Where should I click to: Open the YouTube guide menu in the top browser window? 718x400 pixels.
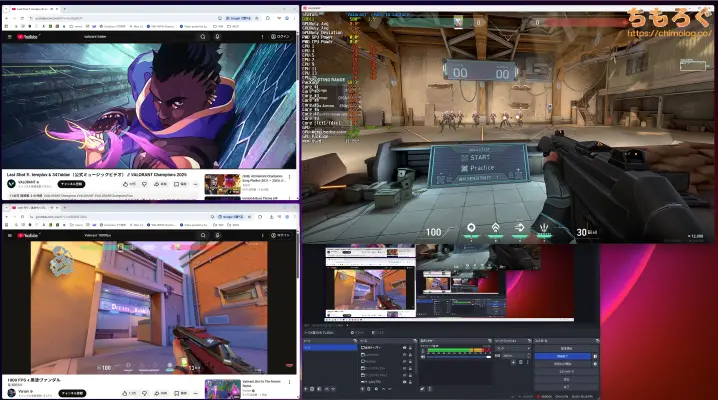tap(8, 36)
